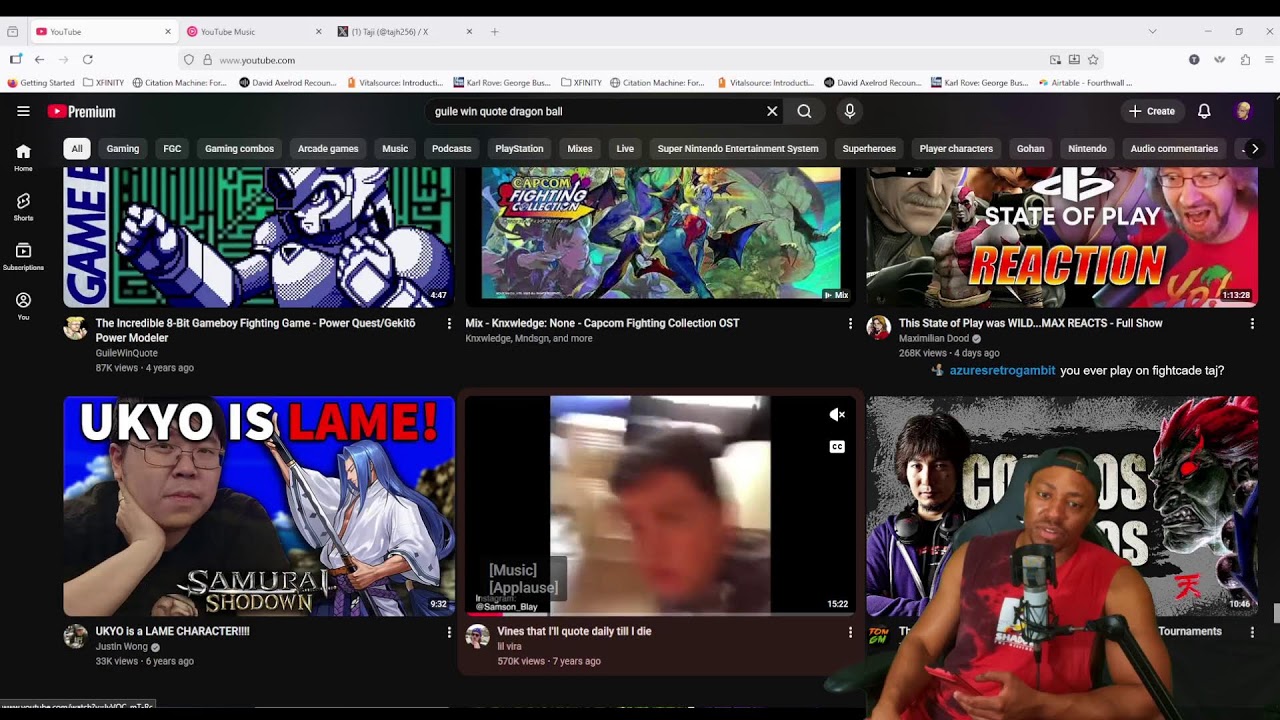
Task: Open the GuileWinQuote channel name
Action: [x=126, y=353]
